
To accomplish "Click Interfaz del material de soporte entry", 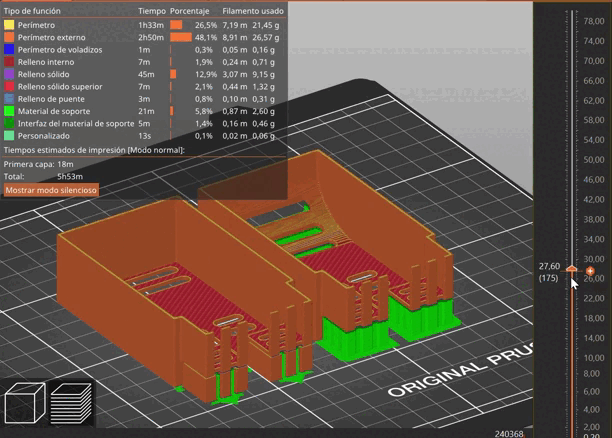I will point(74,123).
